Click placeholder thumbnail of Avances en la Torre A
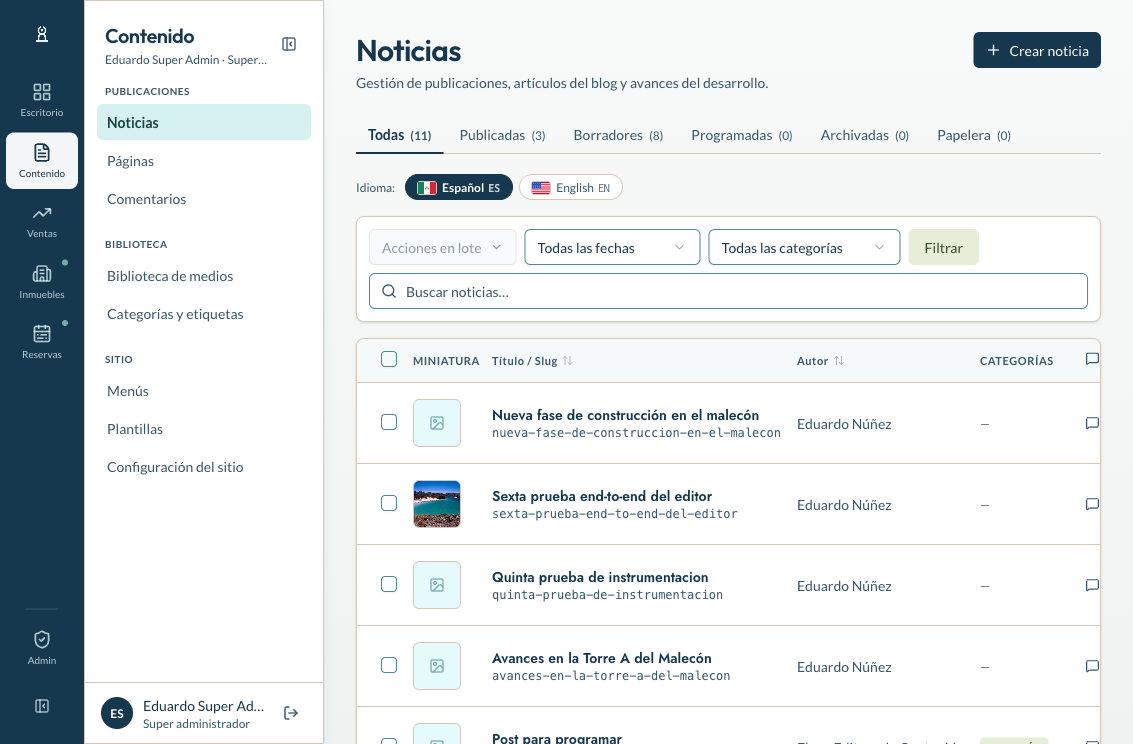Screen dimensions: 1133x744 point(436,665)
